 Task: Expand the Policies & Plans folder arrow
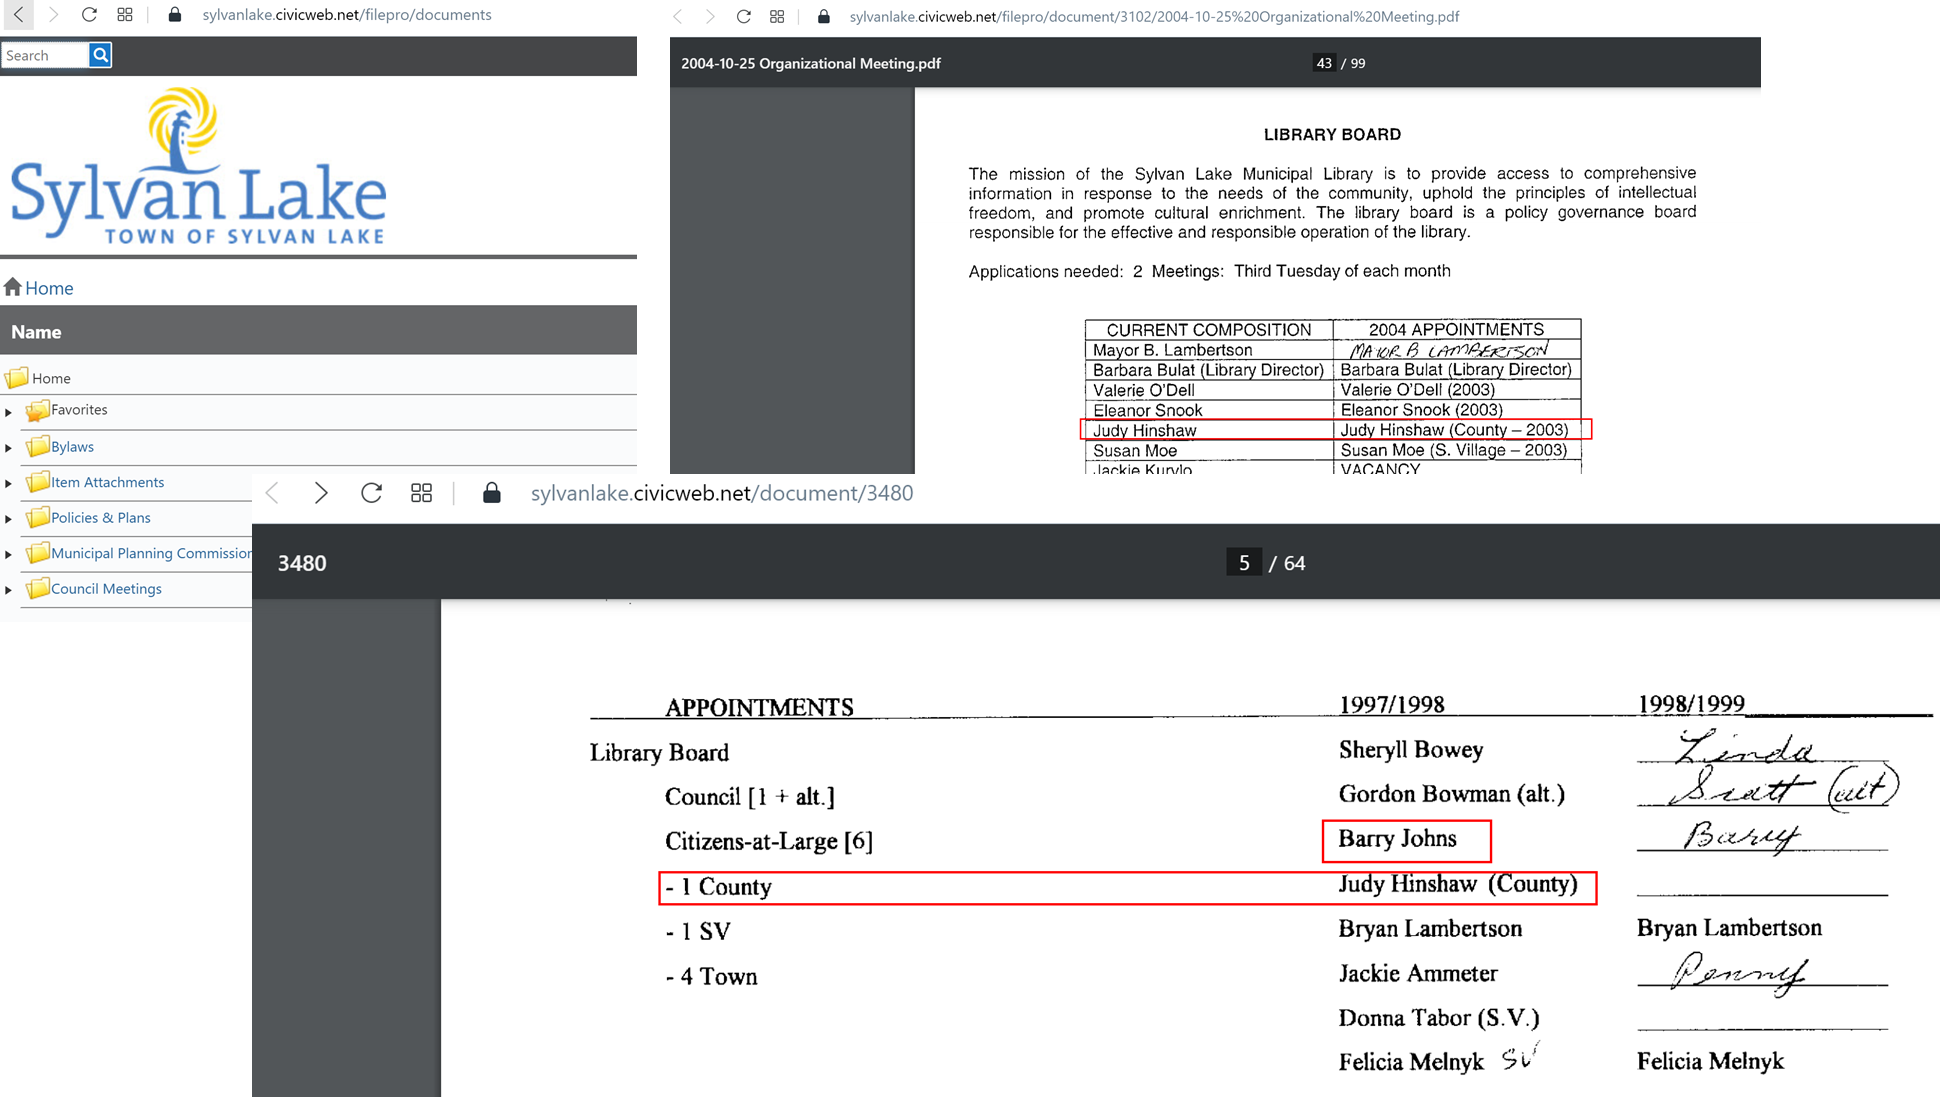coord(9,519)
